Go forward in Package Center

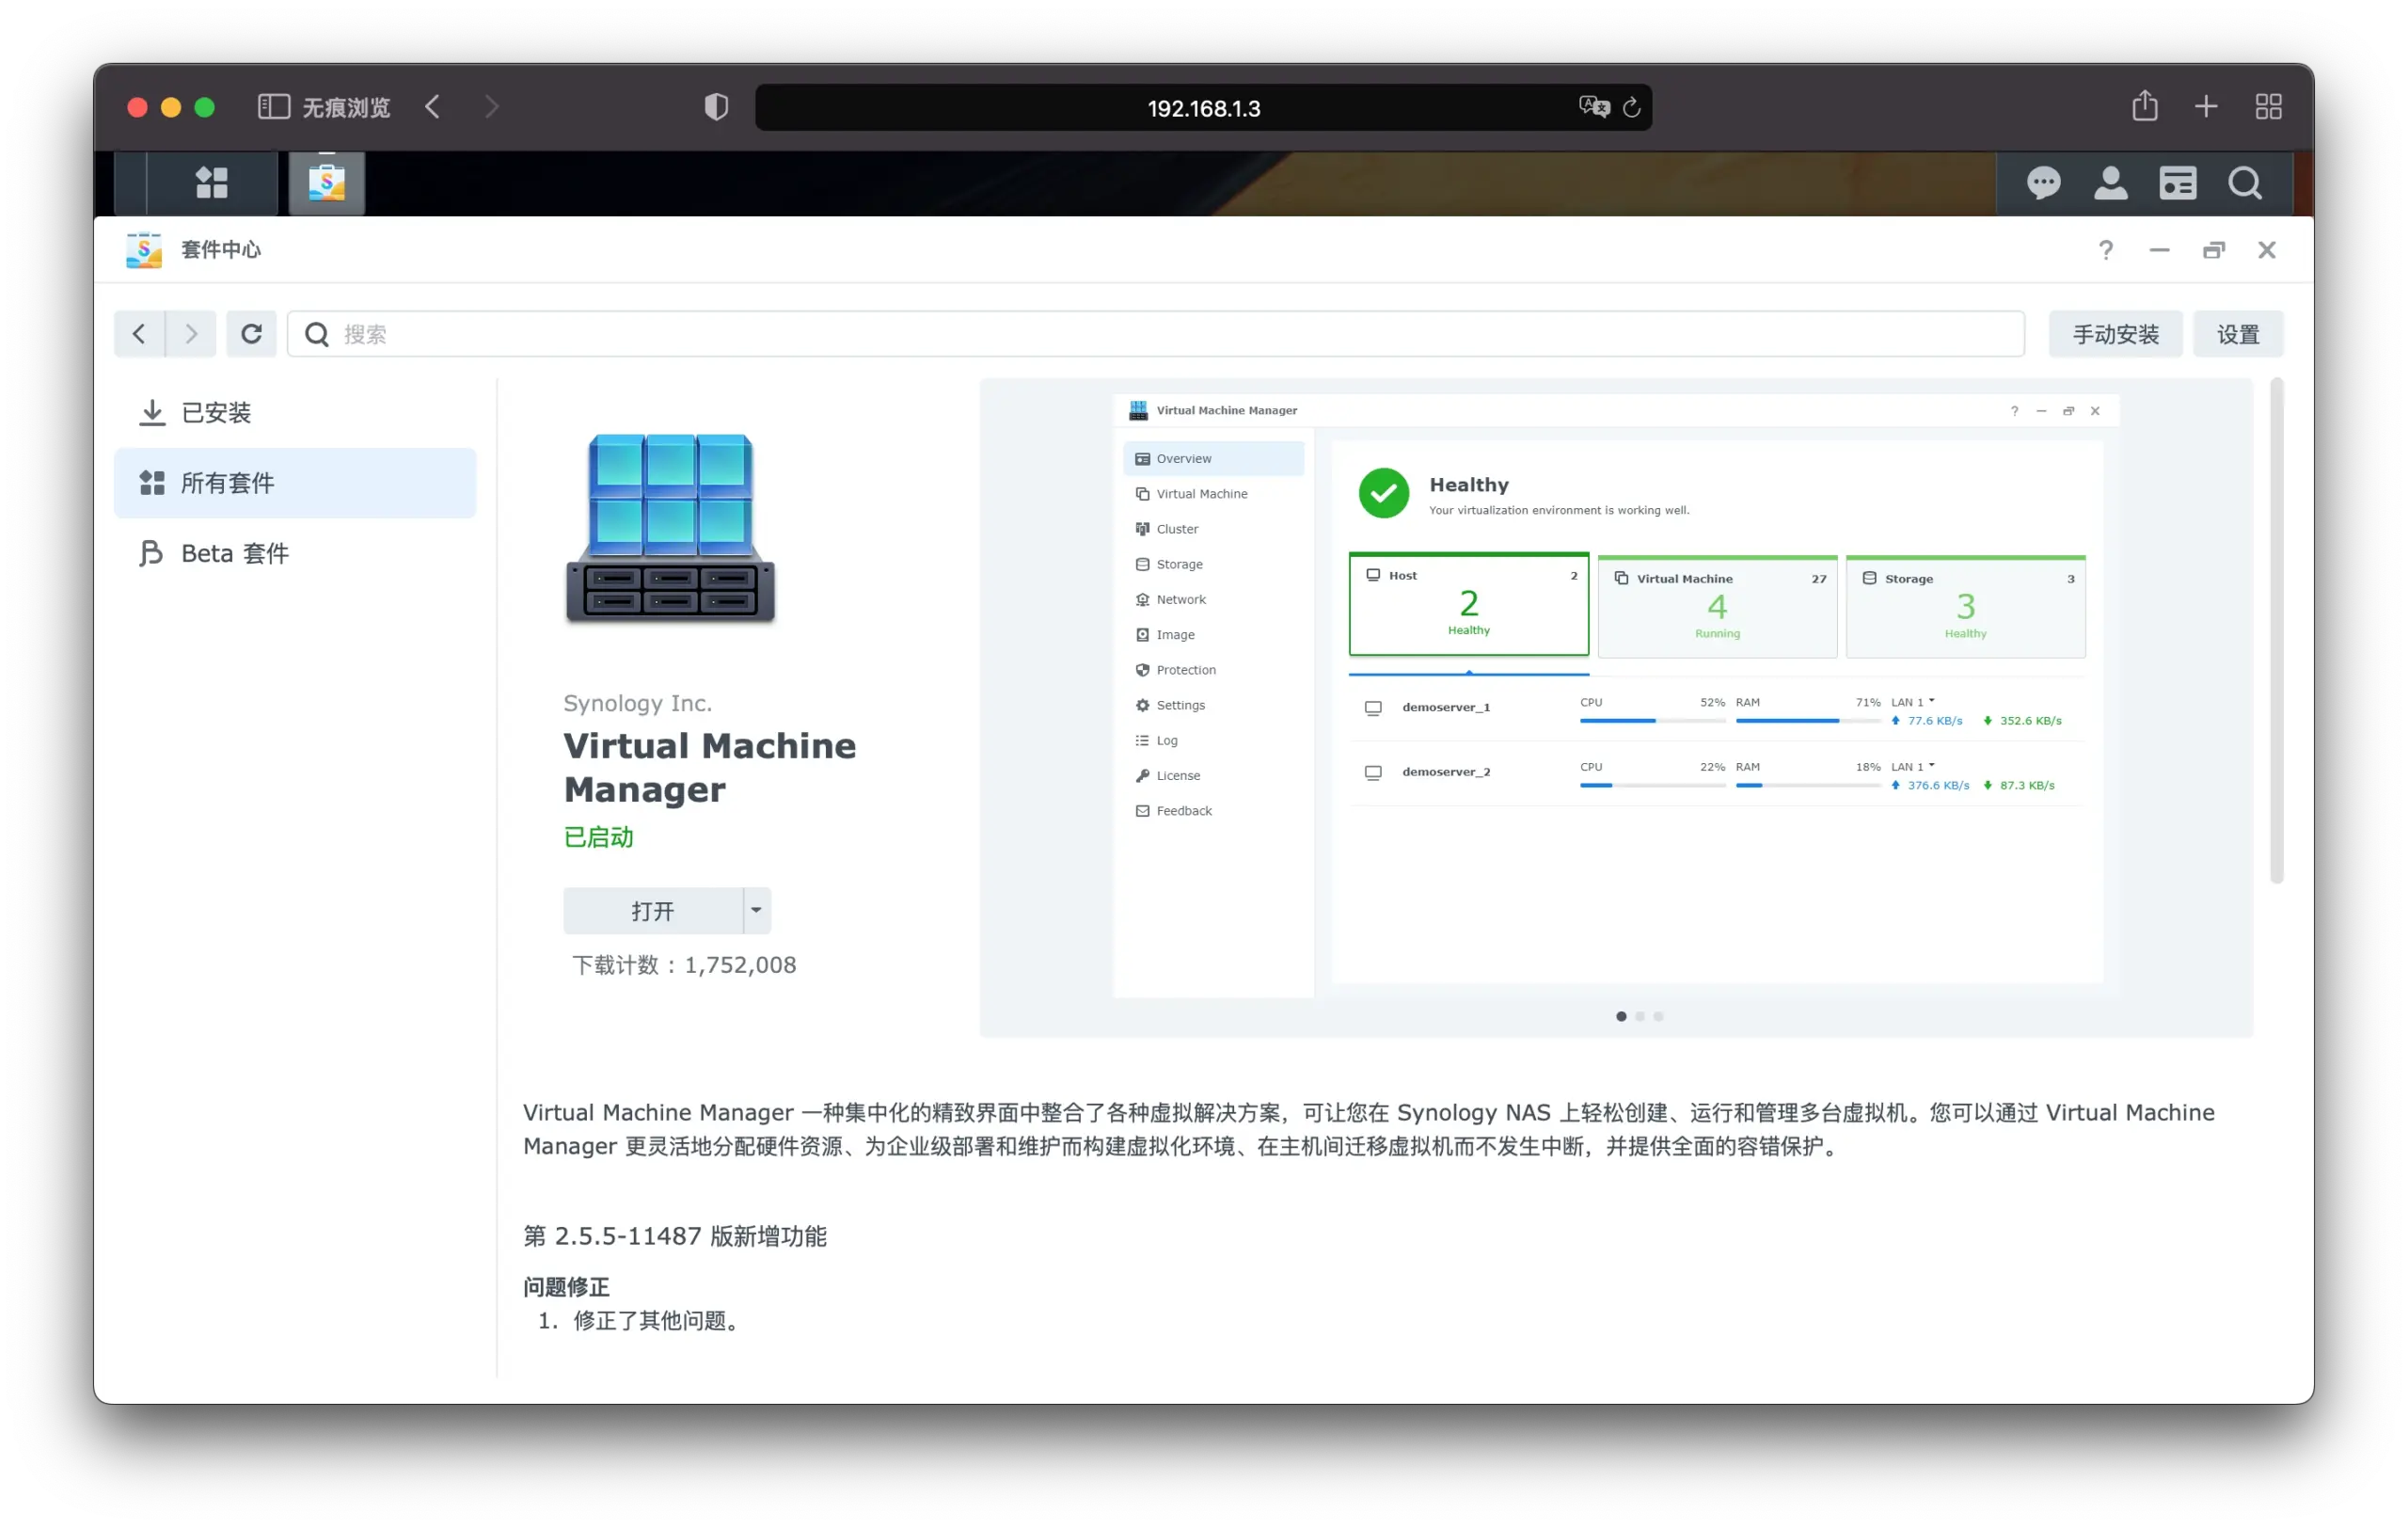(x=191, y=334)
